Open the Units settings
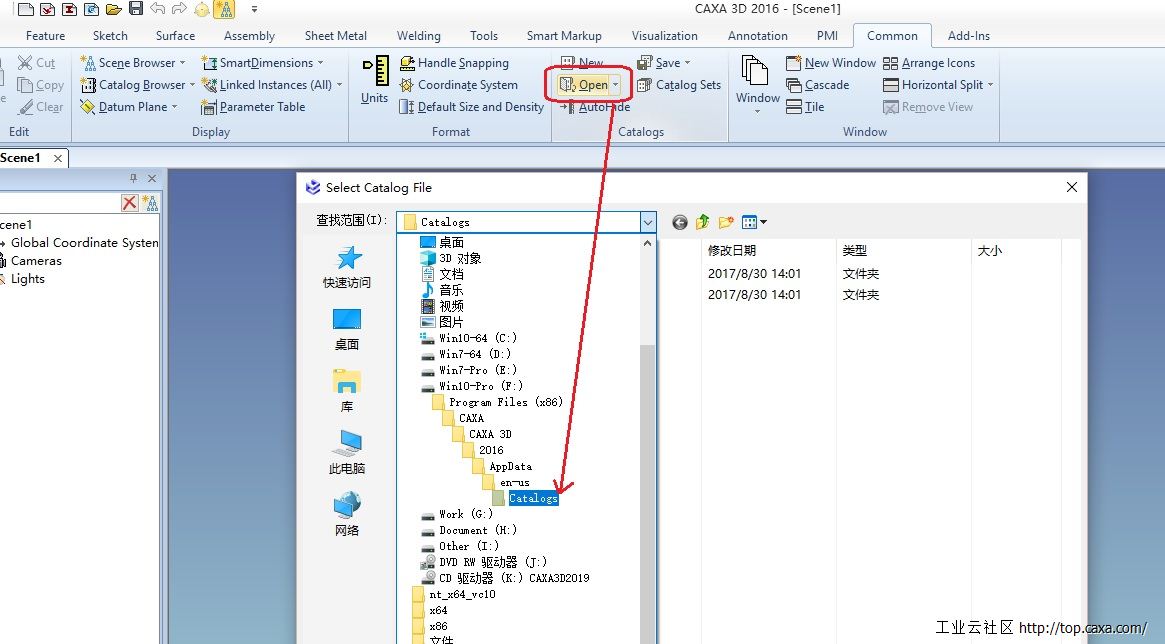 (x=375, y=79)
